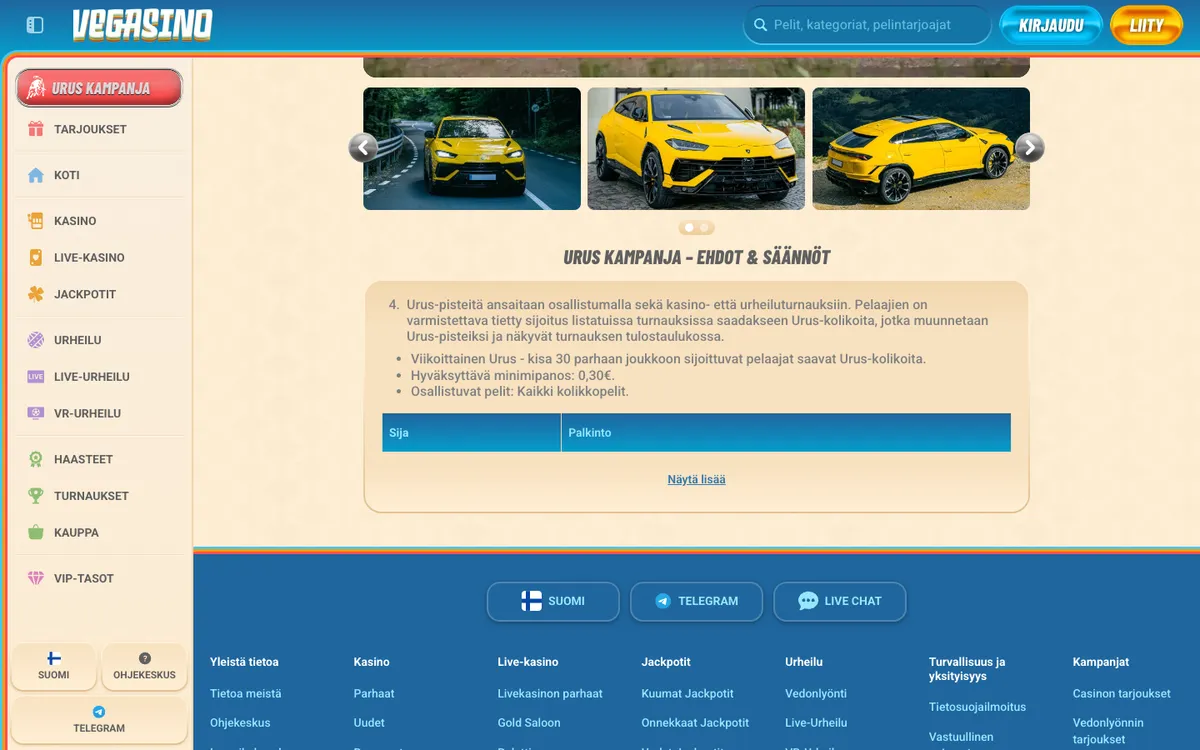Click the Kauppa shopping bag icon
Image resolution: width=1200 pixels, height=750 pixels.
(x=36, y=532)
